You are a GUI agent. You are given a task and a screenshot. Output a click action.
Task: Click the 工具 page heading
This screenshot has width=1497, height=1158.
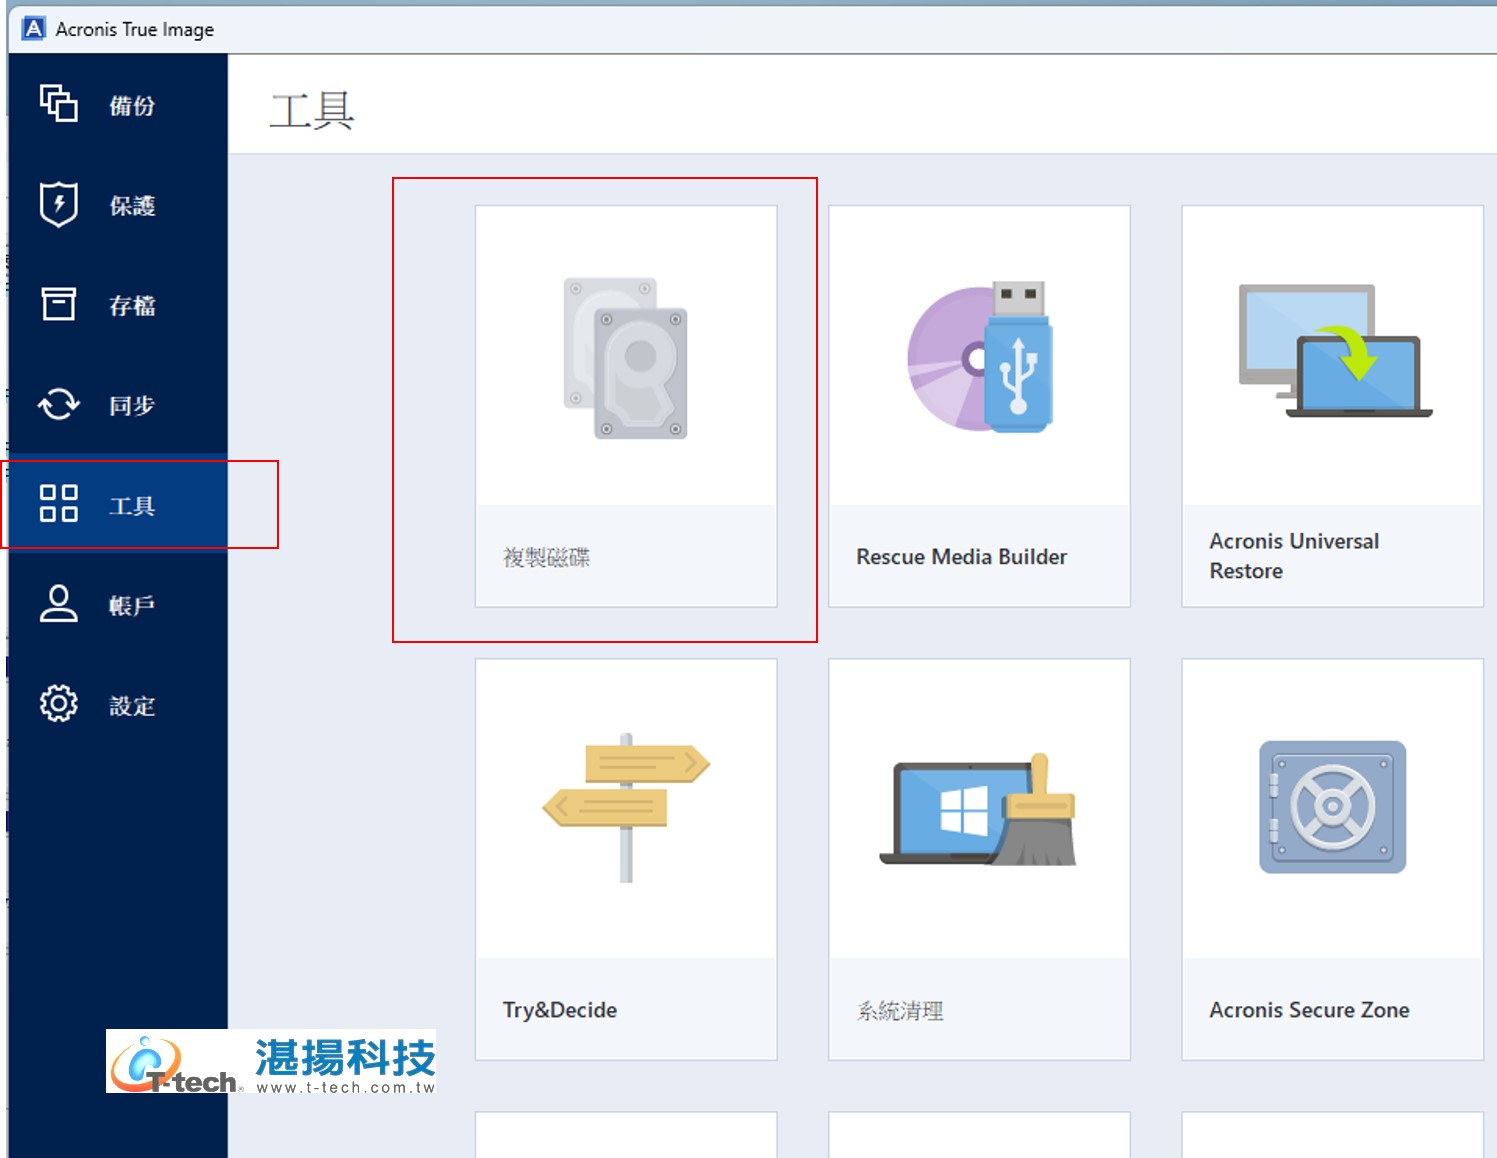pos(312,110)
